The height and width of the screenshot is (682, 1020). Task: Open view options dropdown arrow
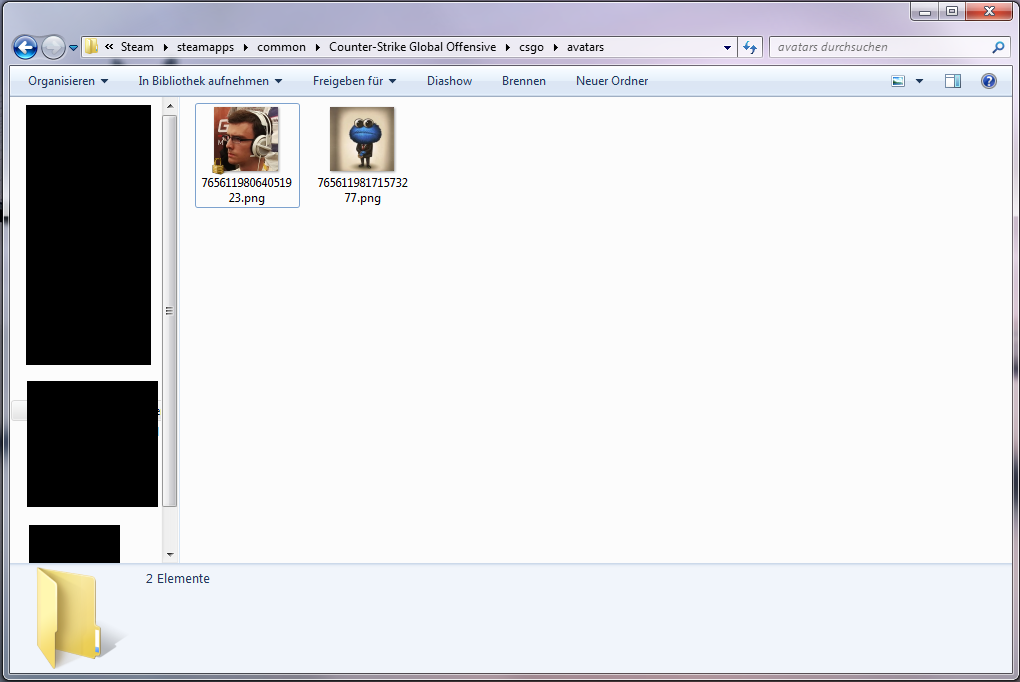click(x=919, y=81)
